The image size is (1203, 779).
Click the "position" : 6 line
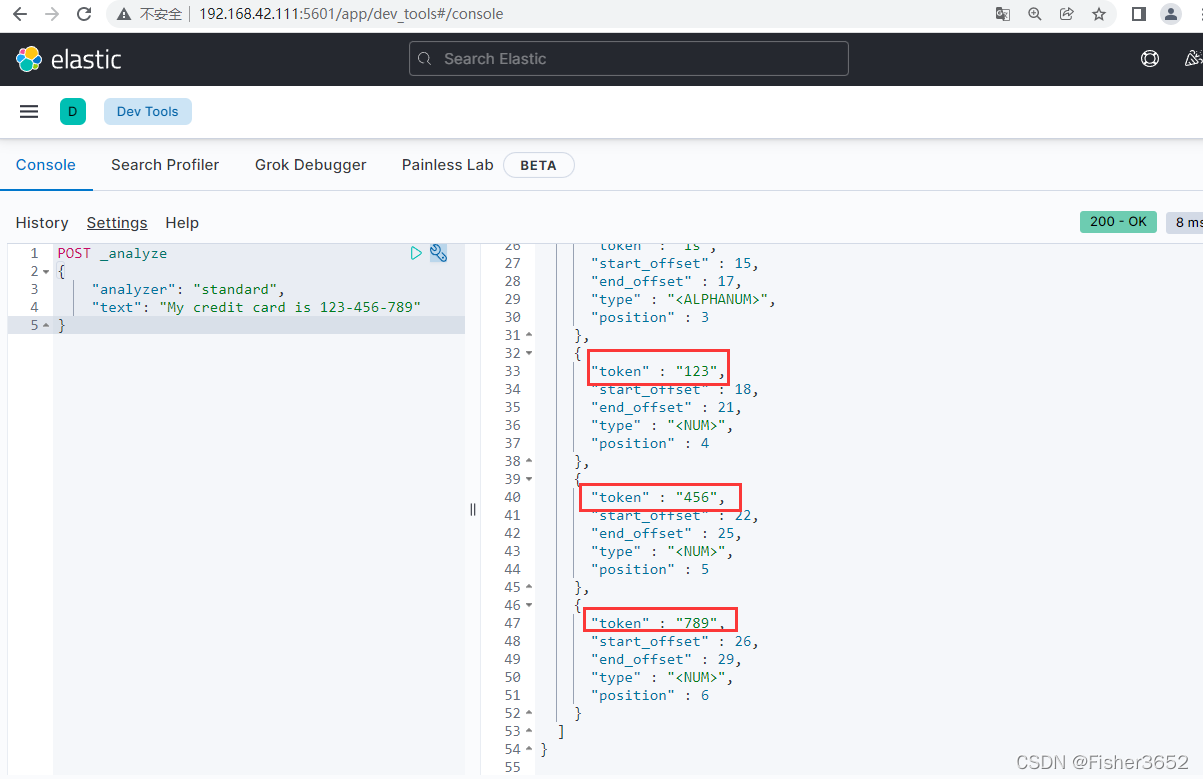click(x=649, y=695)
